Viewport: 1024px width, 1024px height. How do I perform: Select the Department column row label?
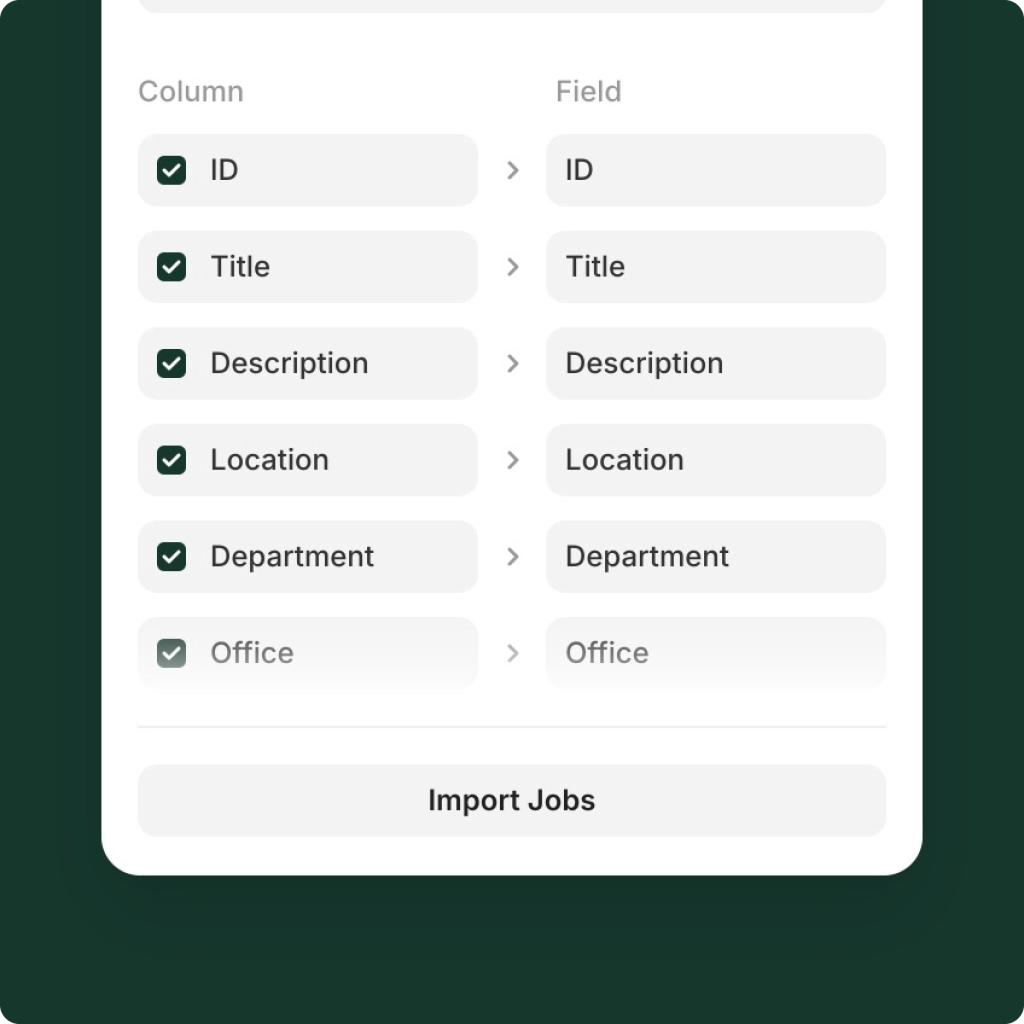point(292,557)
